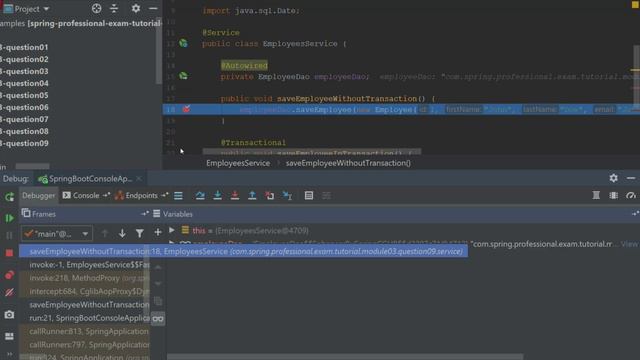
Task: Hide the Project panel with minimize icon
Action: pos(153,9)
